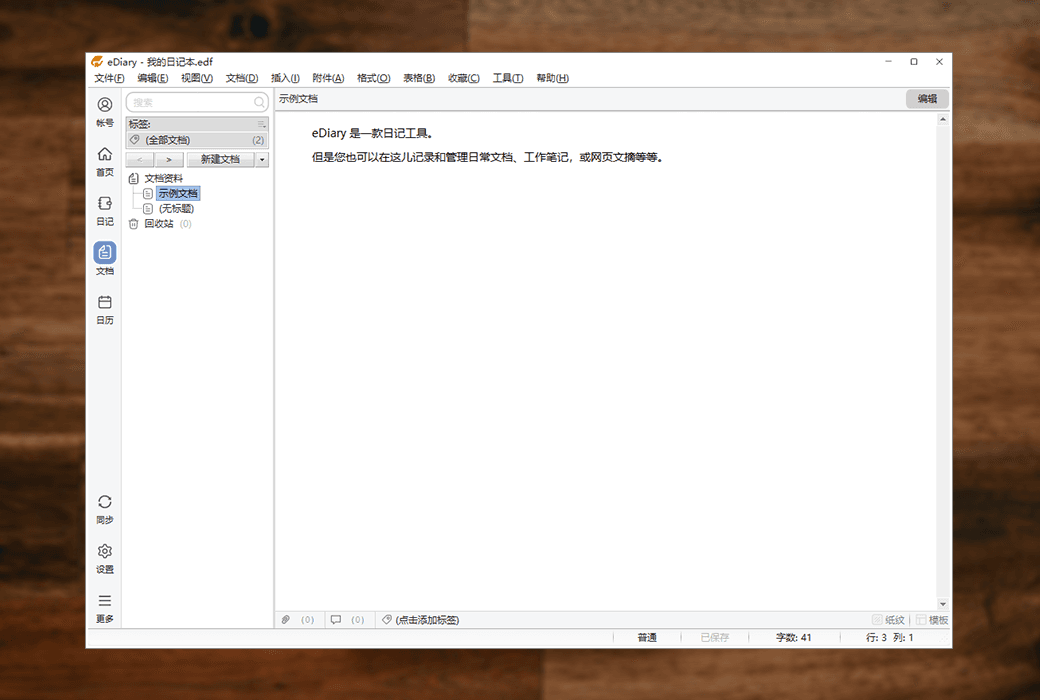Click the 行: 3 列: 1 position indicator
This screenshot has height=700, width=1040.
point(889,638)
